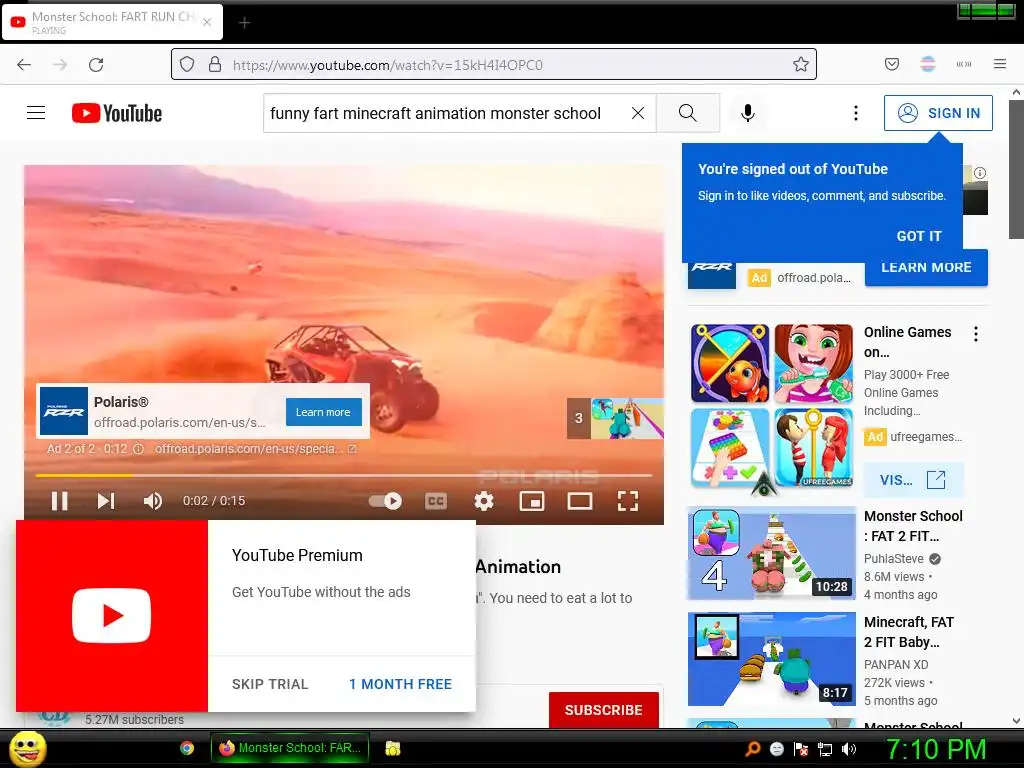This screenshot has height=768, width=1024.
Task: Go to the YouTube home logo
Action: tap(117, 113)
